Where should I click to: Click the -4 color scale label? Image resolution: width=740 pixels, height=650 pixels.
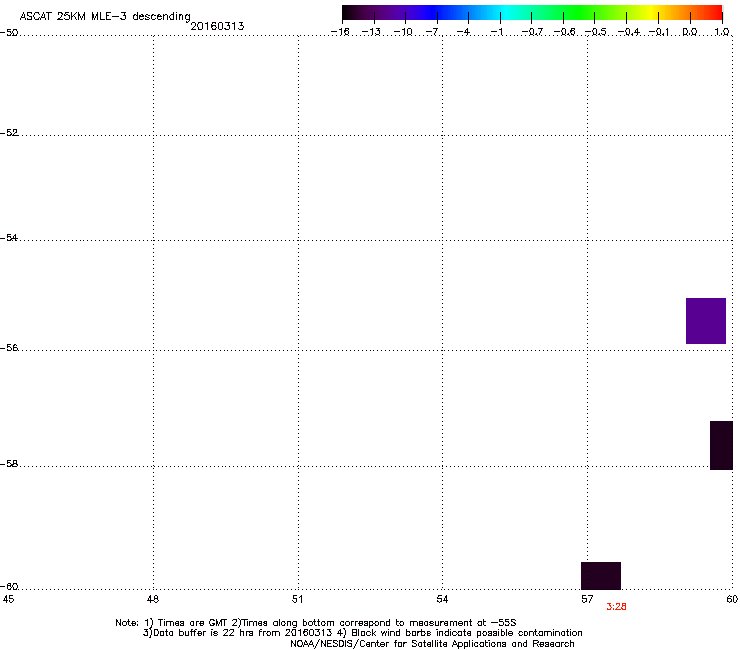pyautogui.click(x=463, y=32)
